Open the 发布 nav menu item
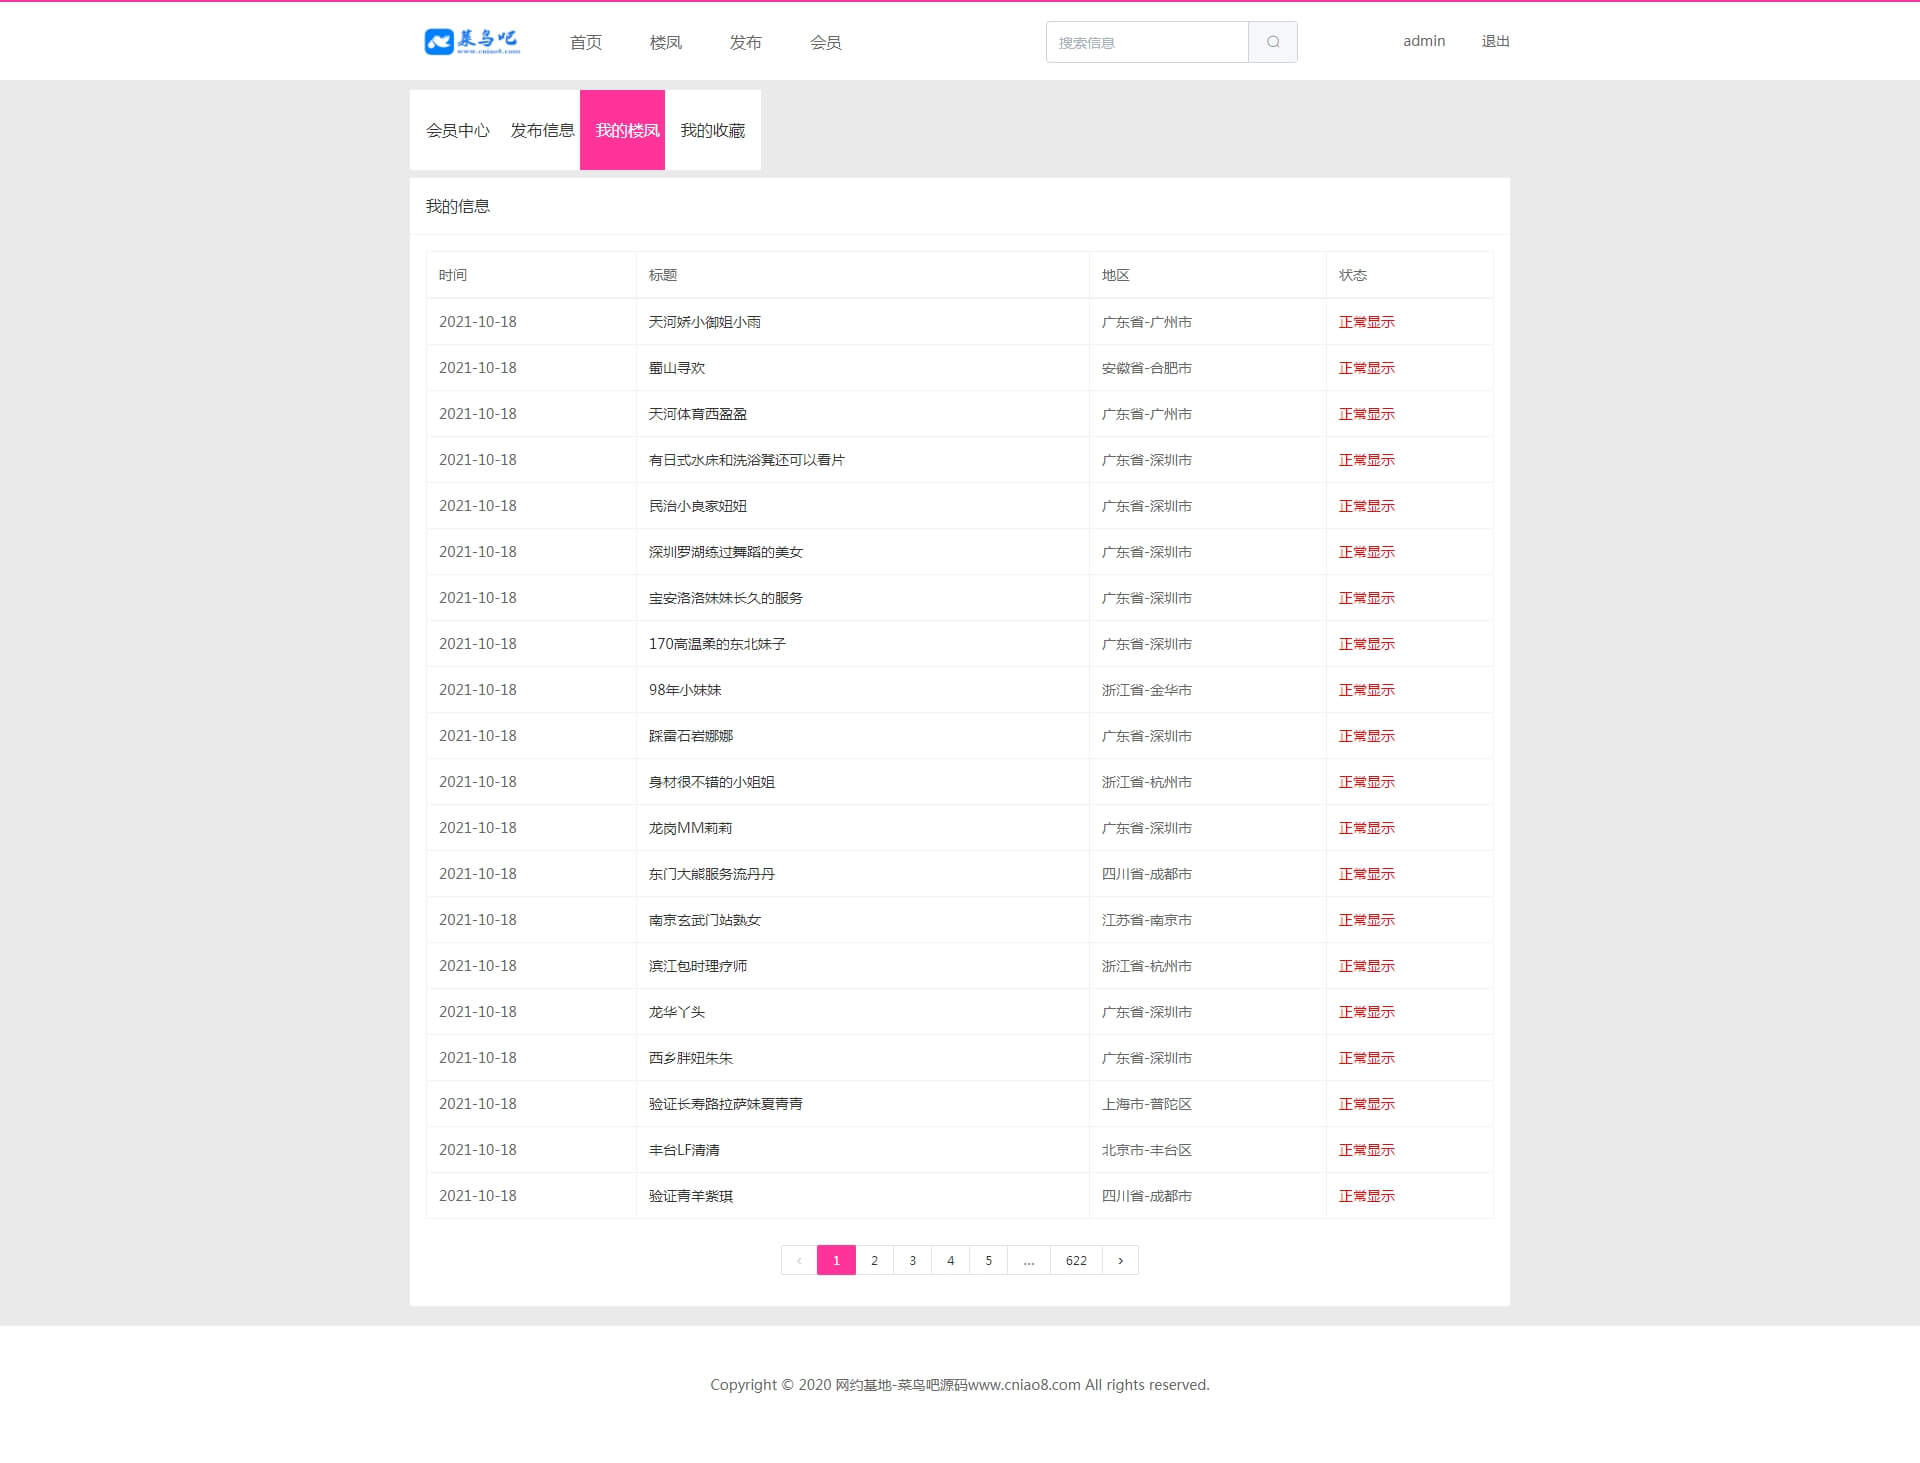The height and width of the screenshot is (1463, 1920). [746, 42]
